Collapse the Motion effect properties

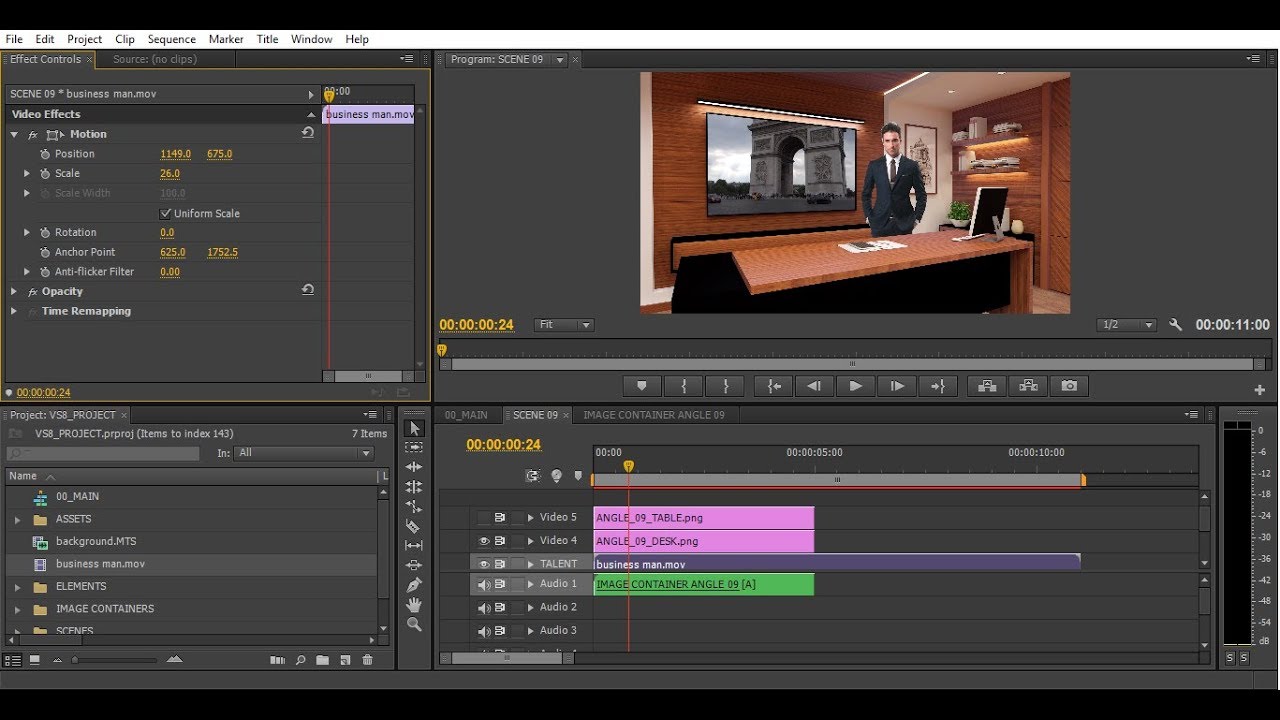tap(14, 134)
